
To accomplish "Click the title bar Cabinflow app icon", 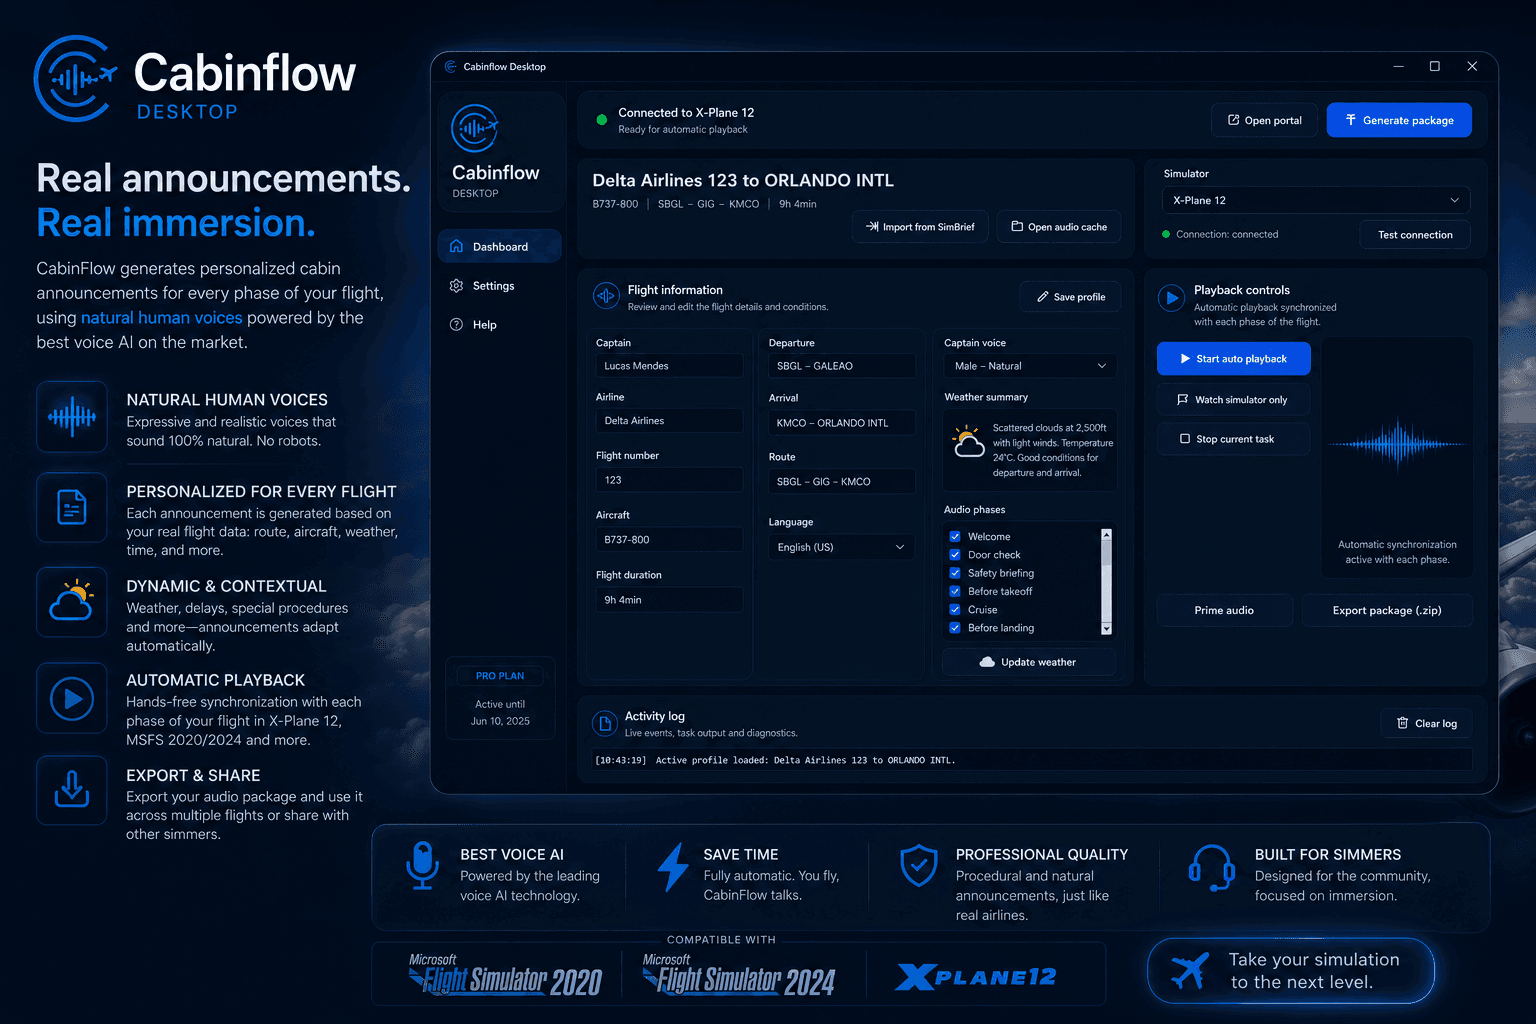I will pyautogui.click(x=451, y=67).
